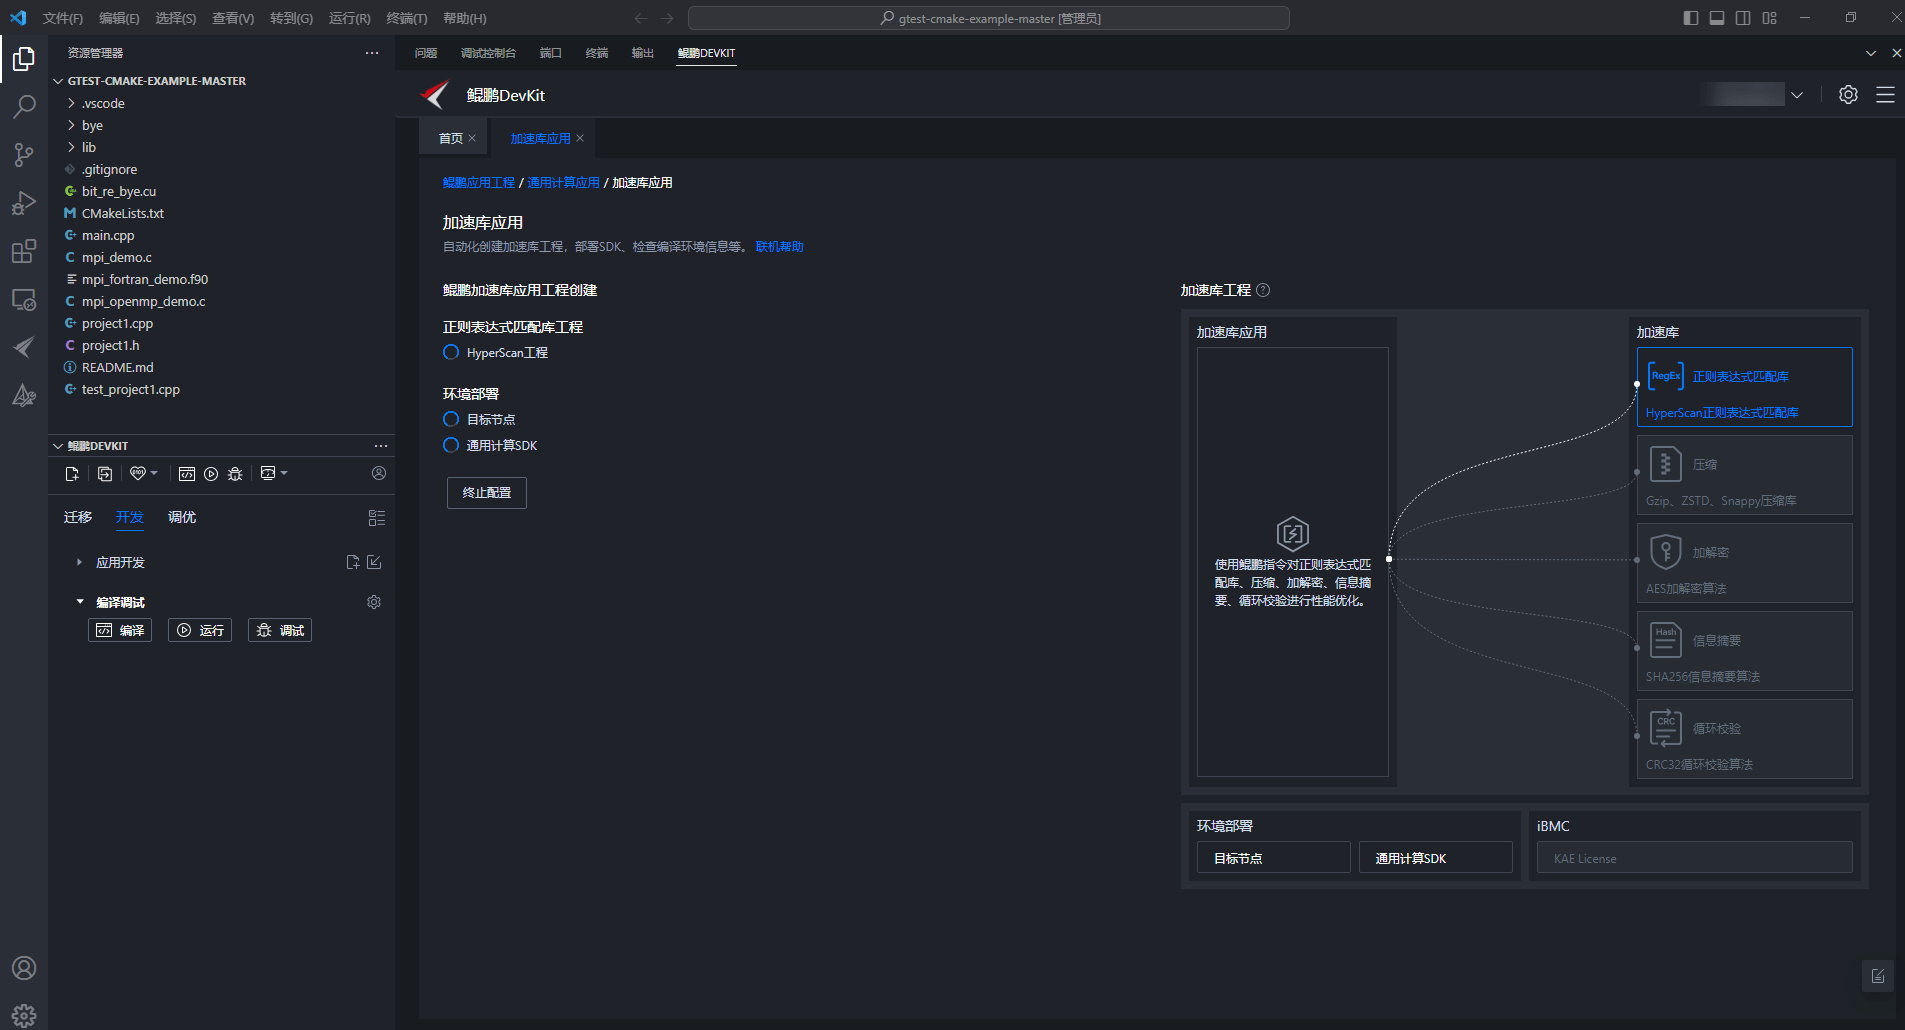1905x1030 pixels.
Task: Open the Manage gear in the activity bar
Action: tap(24, 1015)
